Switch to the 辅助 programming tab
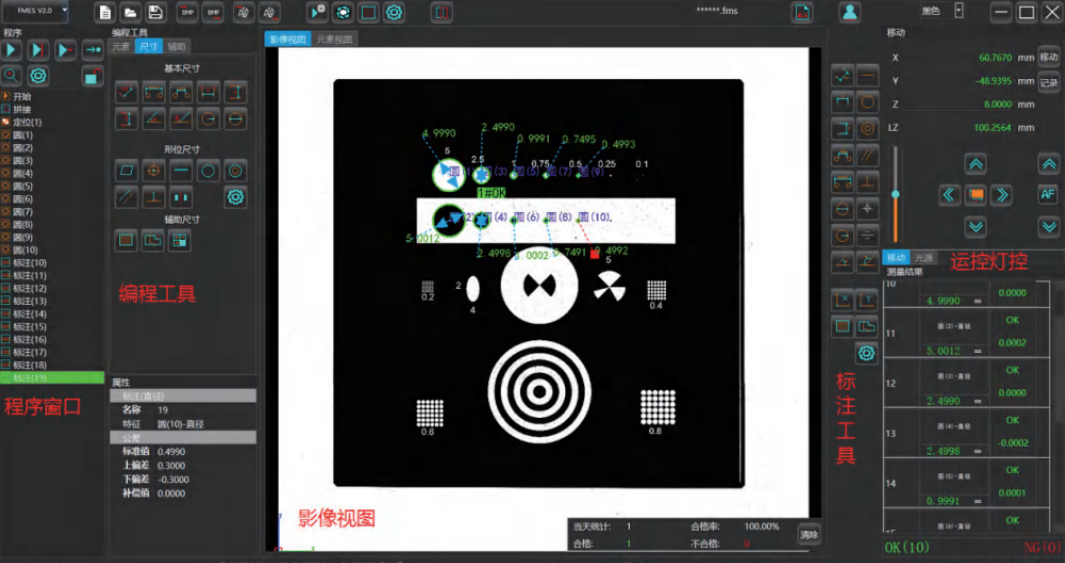This screenshot has width=1065, height=563. click(x=177, y=46)
